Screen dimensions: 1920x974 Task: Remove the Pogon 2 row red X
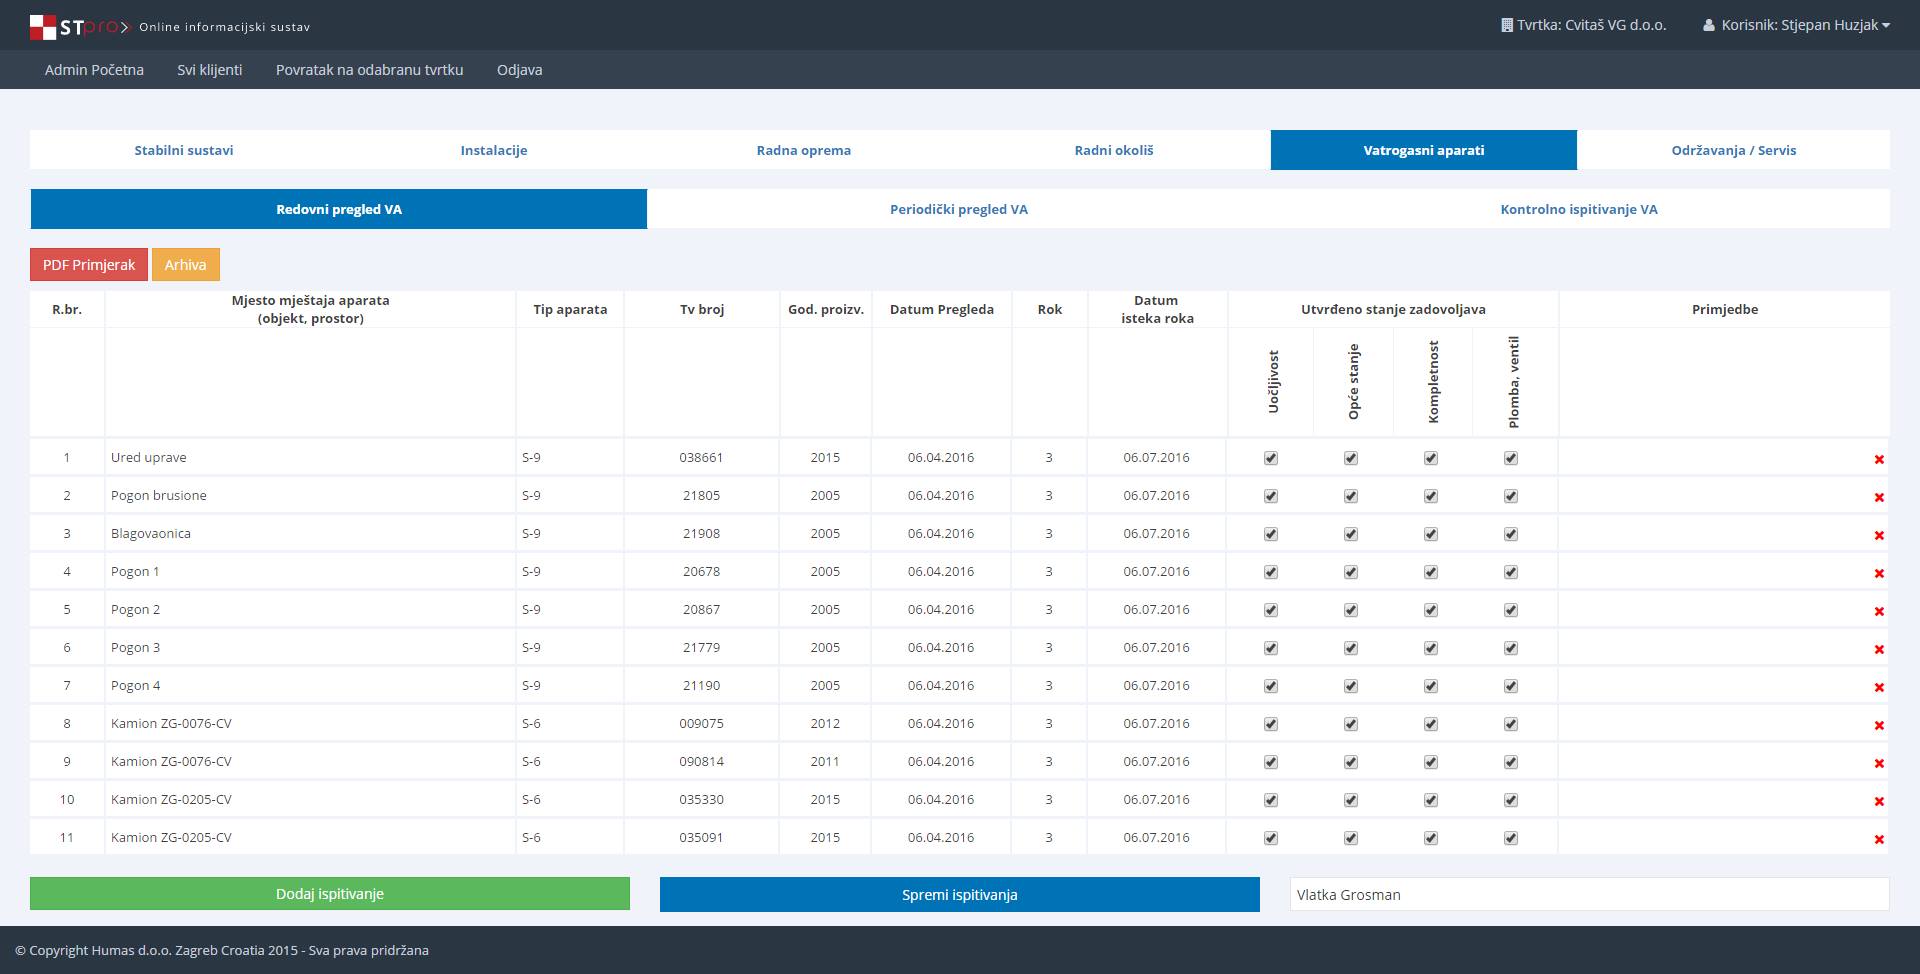coord(1879,611)
